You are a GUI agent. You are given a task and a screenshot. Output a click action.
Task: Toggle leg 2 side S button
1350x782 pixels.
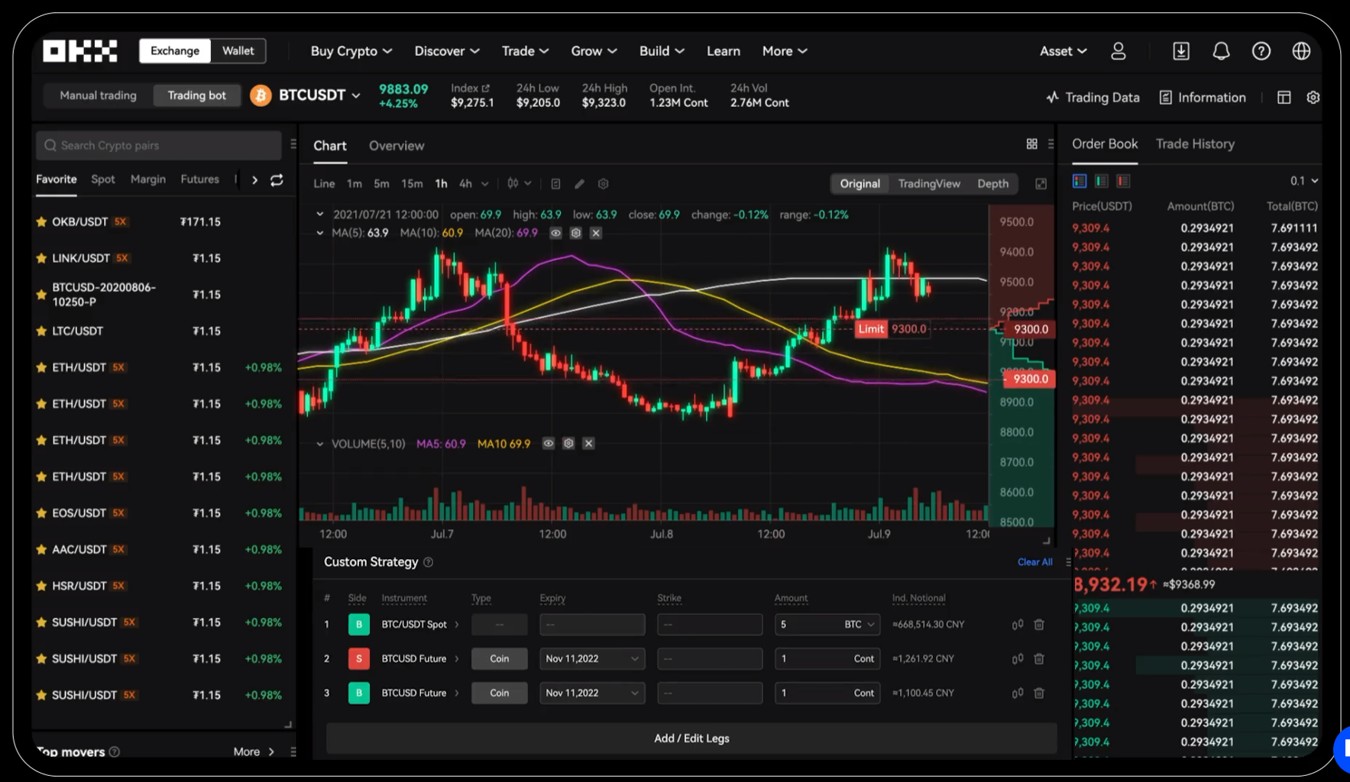[358, 659]
